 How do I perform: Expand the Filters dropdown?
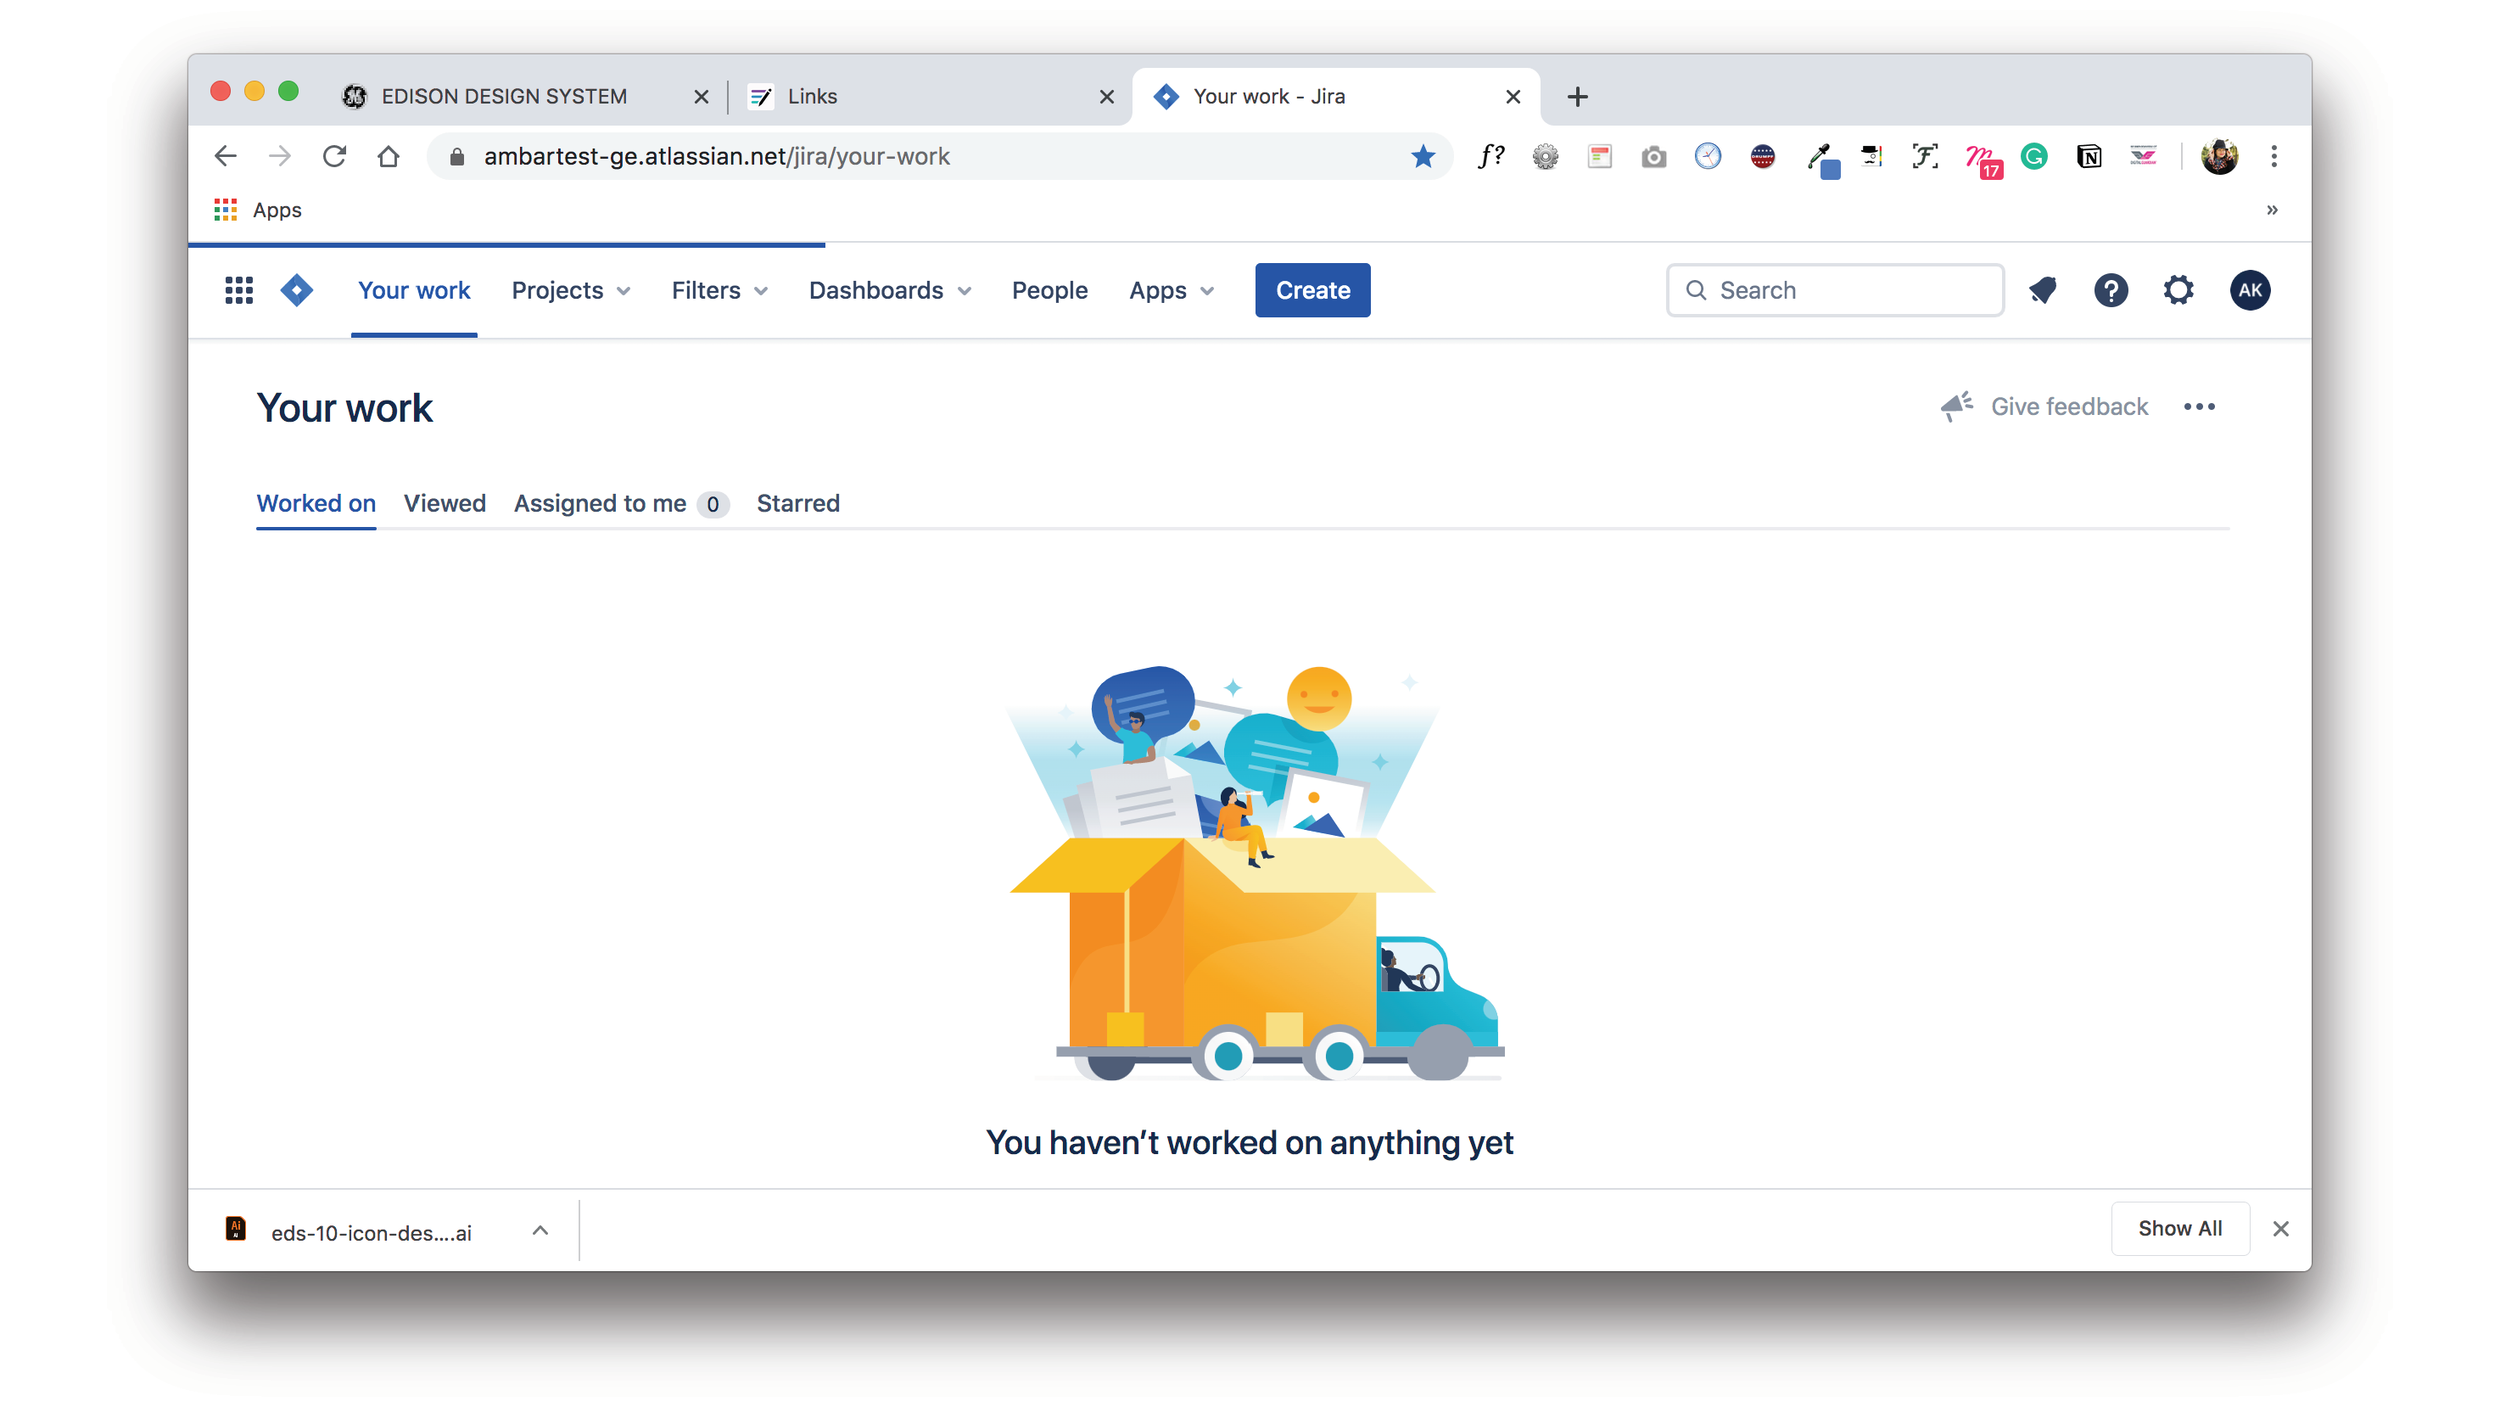click(x=719, y=290)
